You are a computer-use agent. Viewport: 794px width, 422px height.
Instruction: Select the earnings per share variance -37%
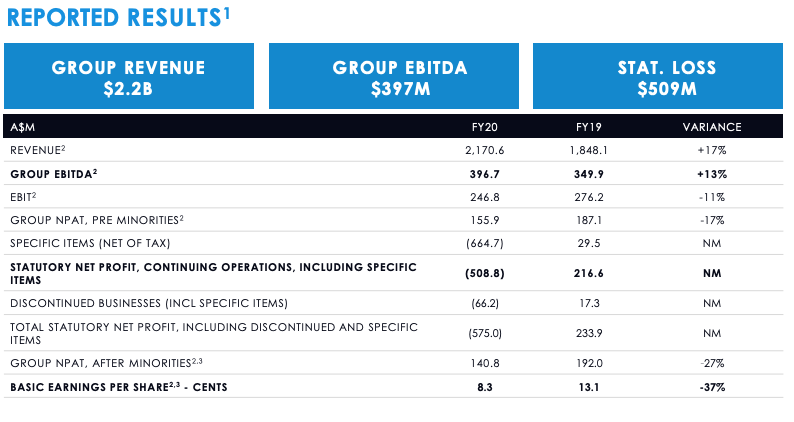711,386
